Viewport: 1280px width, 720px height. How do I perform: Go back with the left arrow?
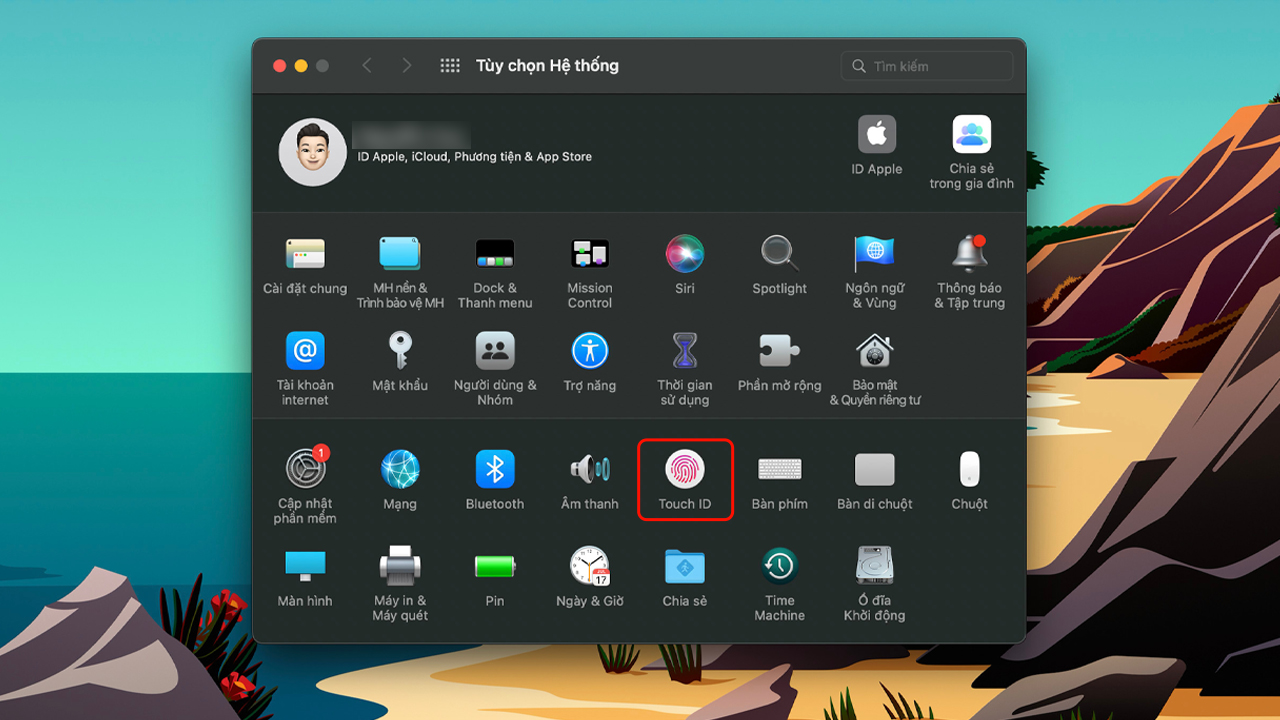click(x=367, y=66)
